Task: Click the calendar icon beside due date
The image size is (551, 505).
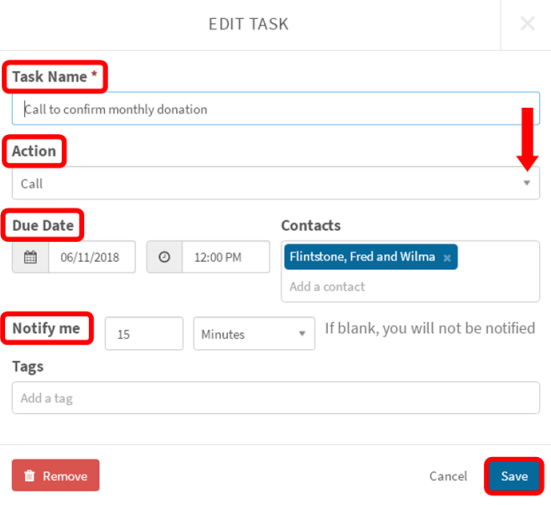Action: (30, 257)
